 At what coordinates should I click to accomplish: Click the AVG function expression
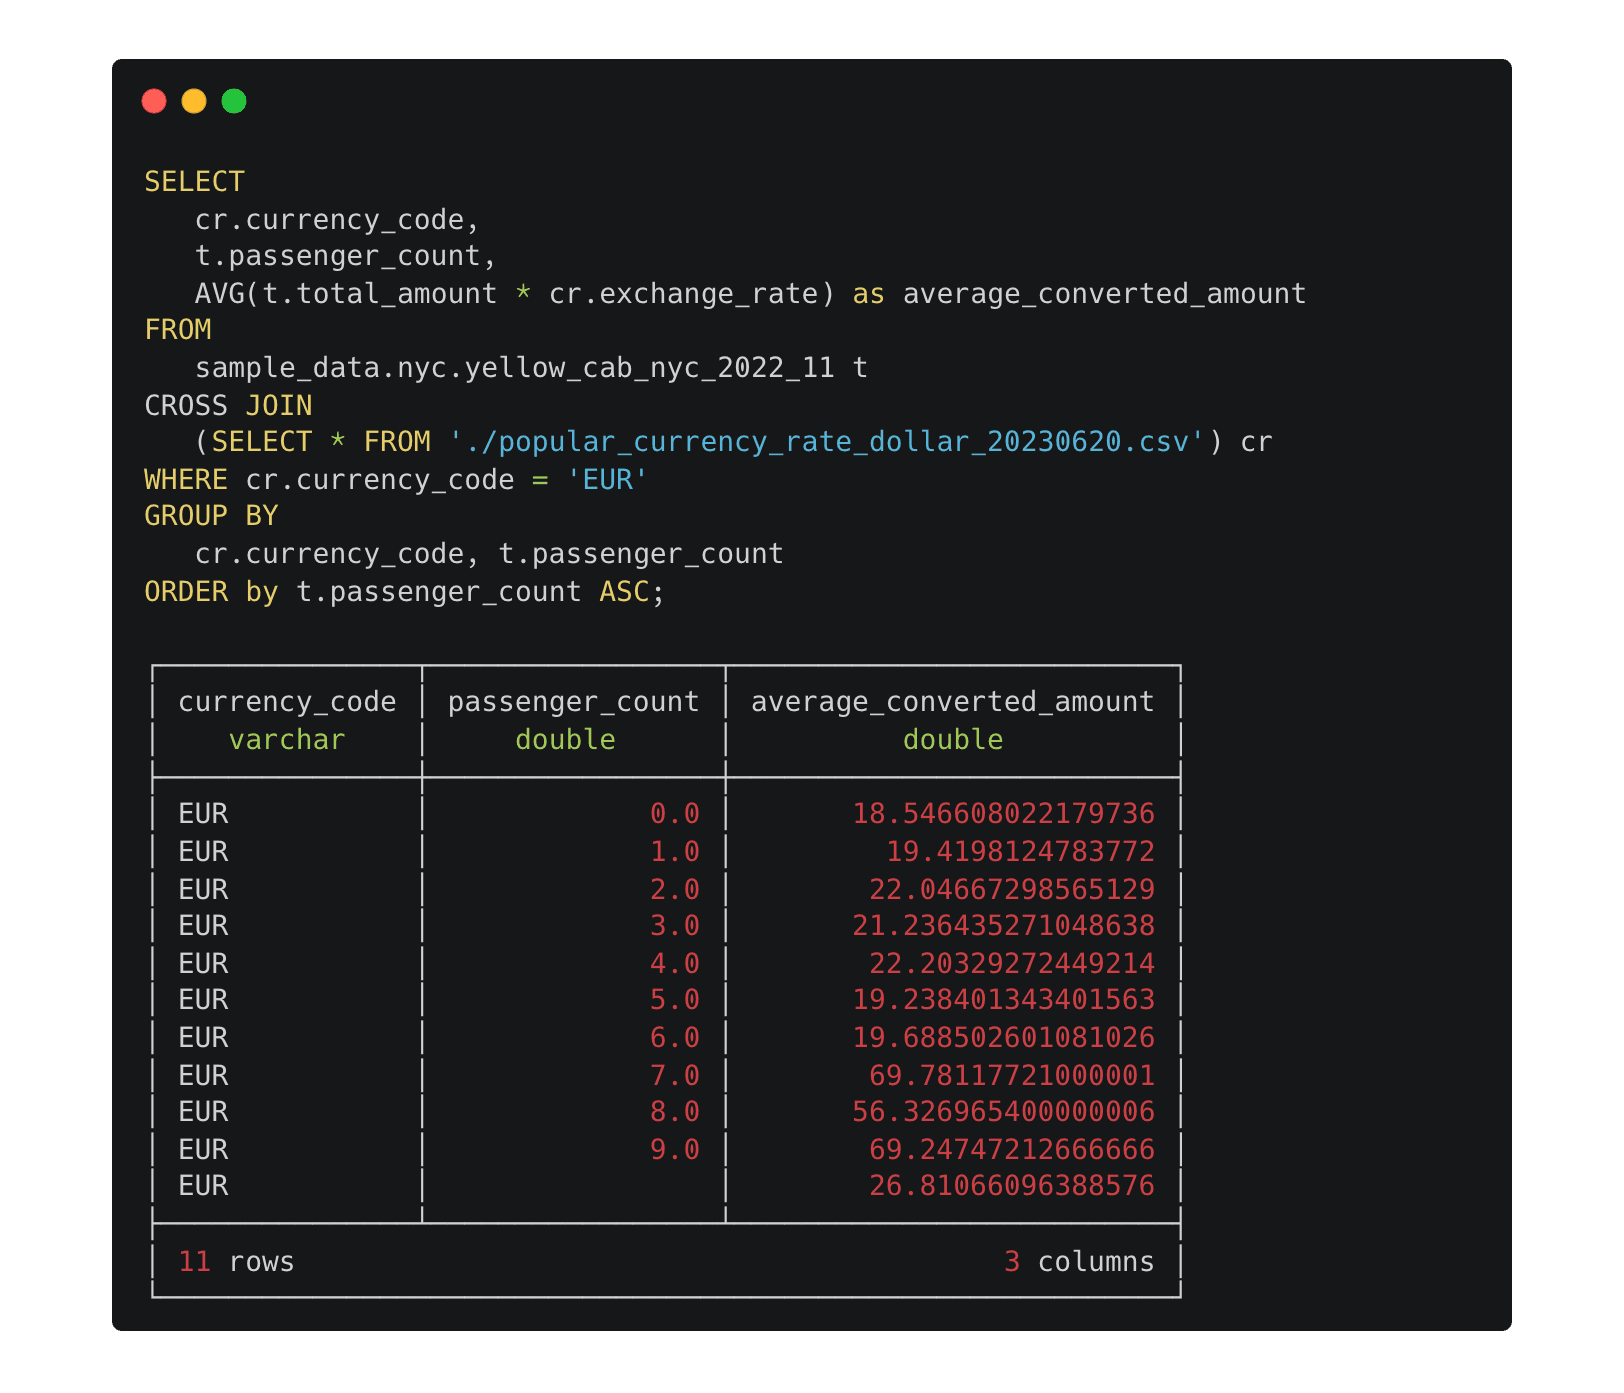pos(515,294)
